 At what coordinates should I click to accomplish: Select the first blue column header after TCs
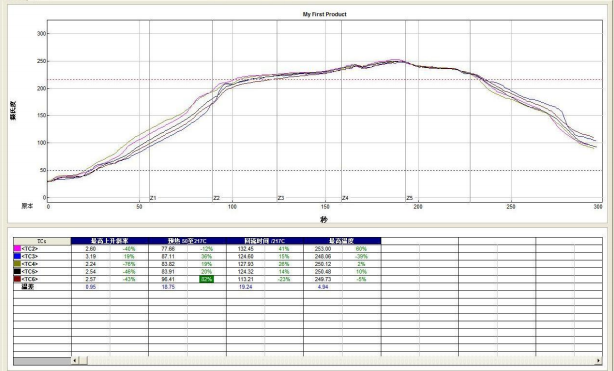[110, 241]
